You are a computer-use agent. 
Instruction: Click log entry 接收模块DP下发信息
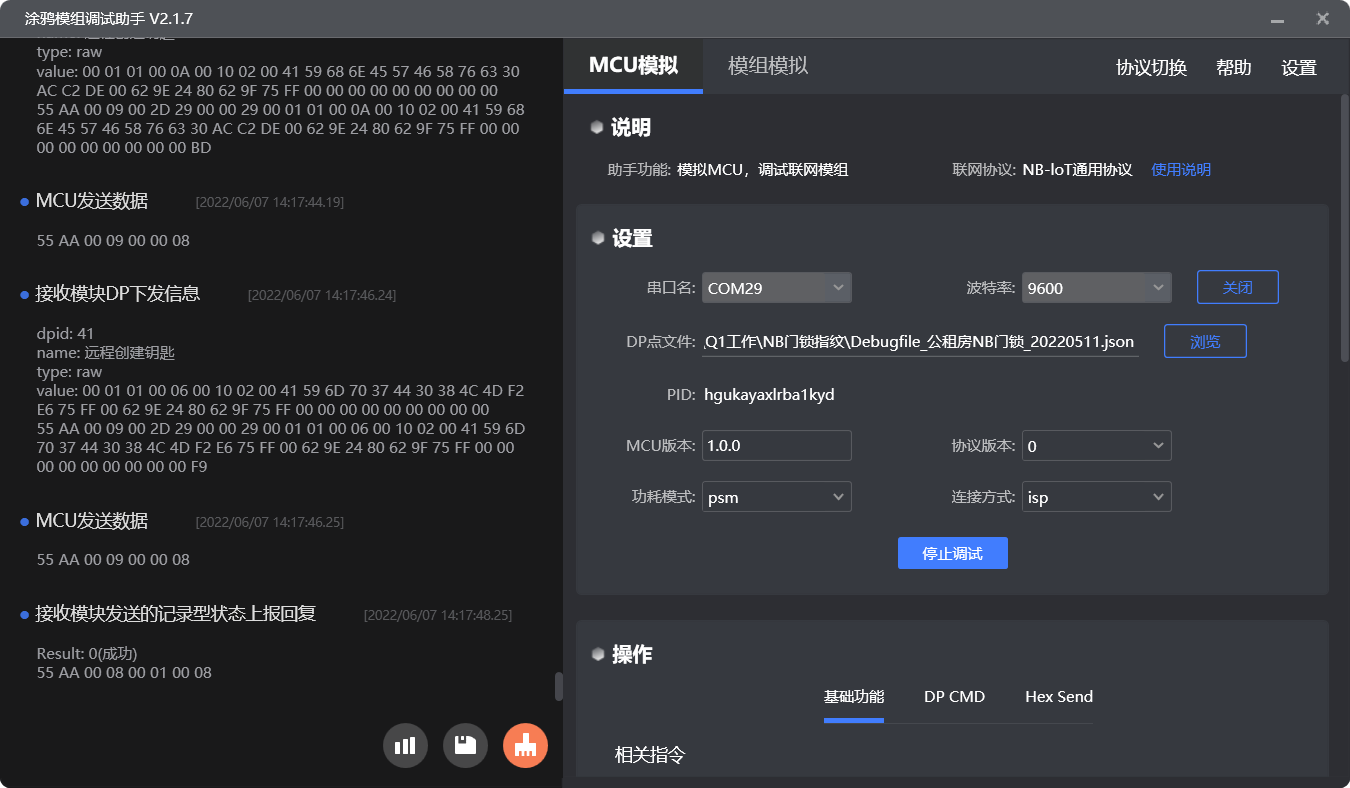pos(118,294)
